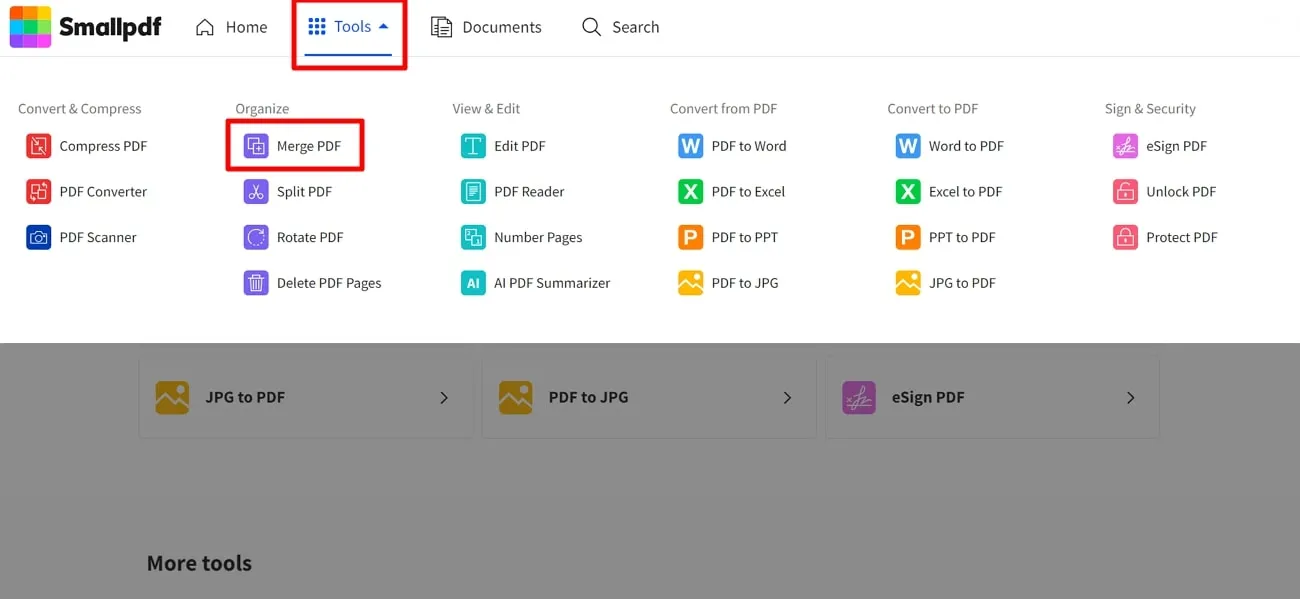
Task: Click the PDF Scanner camera icon
Action: pos(38,238)
